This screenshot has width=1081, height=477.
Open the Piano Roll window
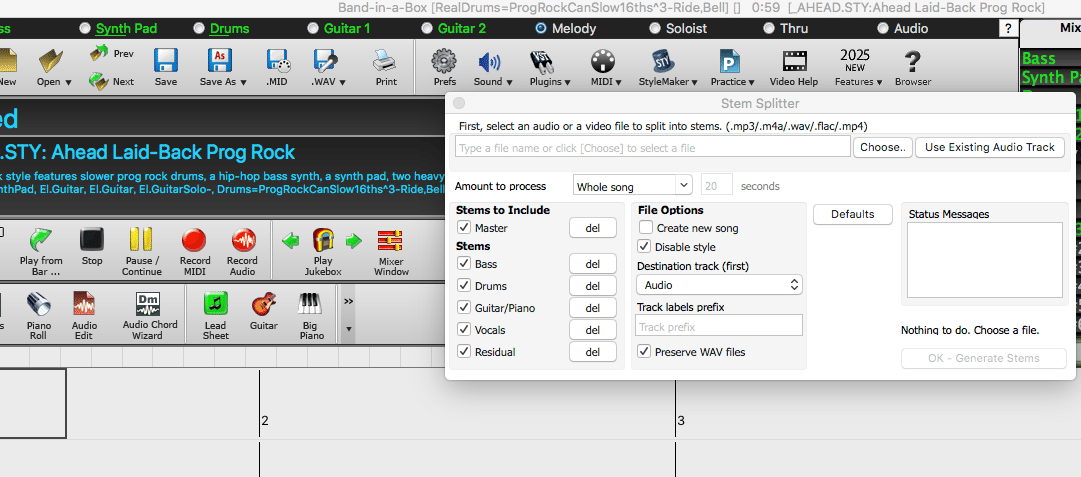(39, 316)
